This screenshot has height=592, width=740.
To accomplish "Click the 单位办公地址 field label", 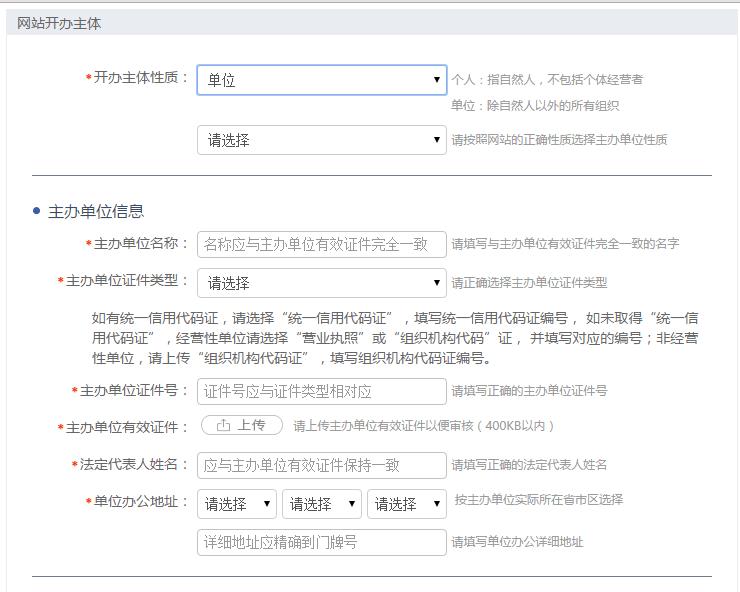I will tap(140, 502).
